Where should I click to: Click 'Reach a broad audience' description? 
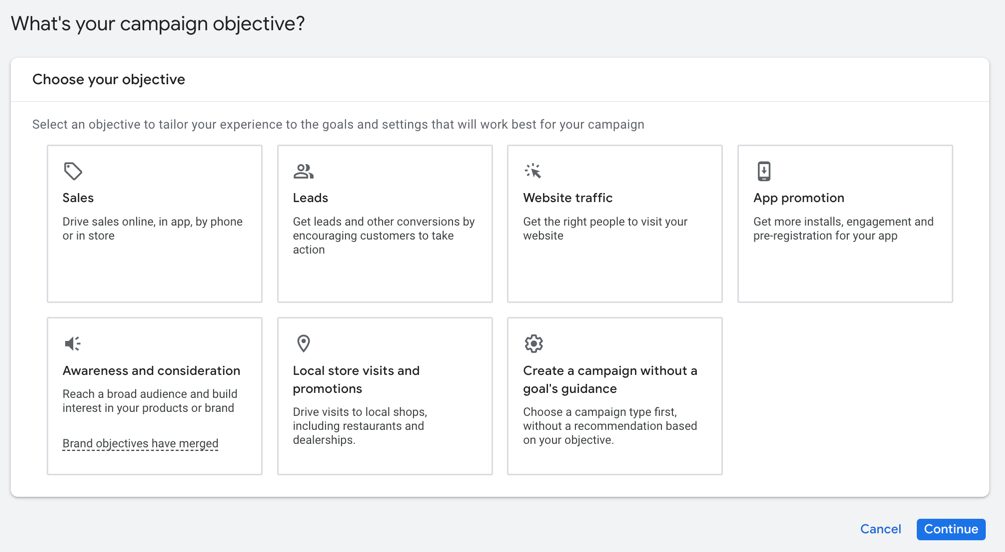(x=149, y=401)
